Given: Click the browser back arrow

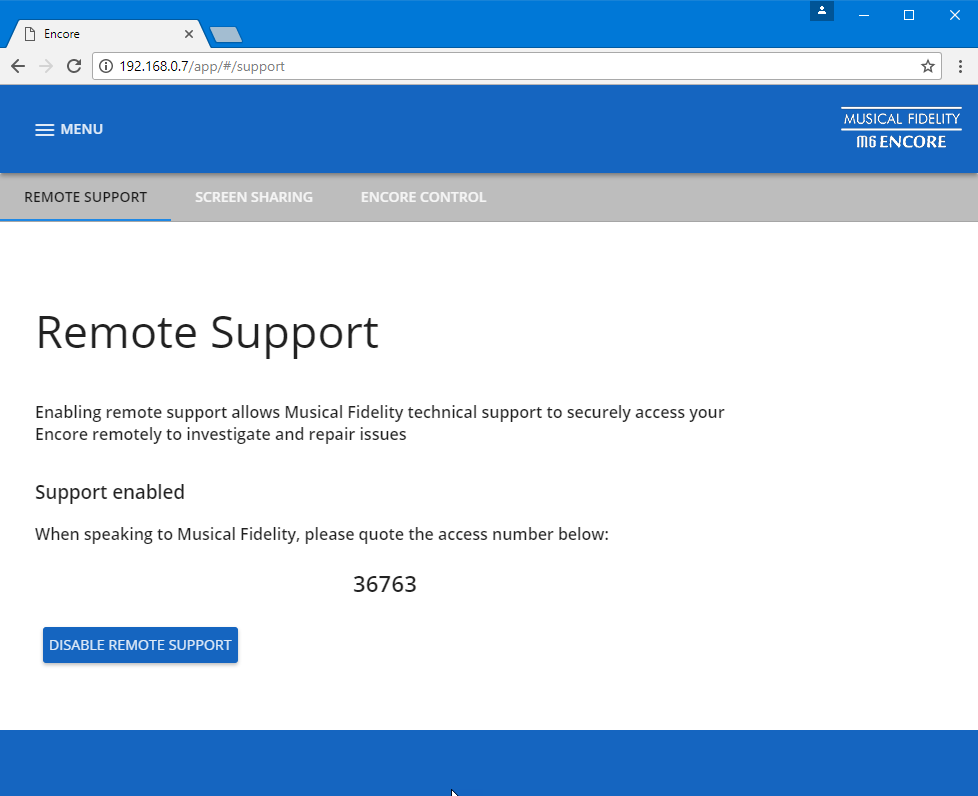Looking at the screenshot, I should (x=18, y=66).
